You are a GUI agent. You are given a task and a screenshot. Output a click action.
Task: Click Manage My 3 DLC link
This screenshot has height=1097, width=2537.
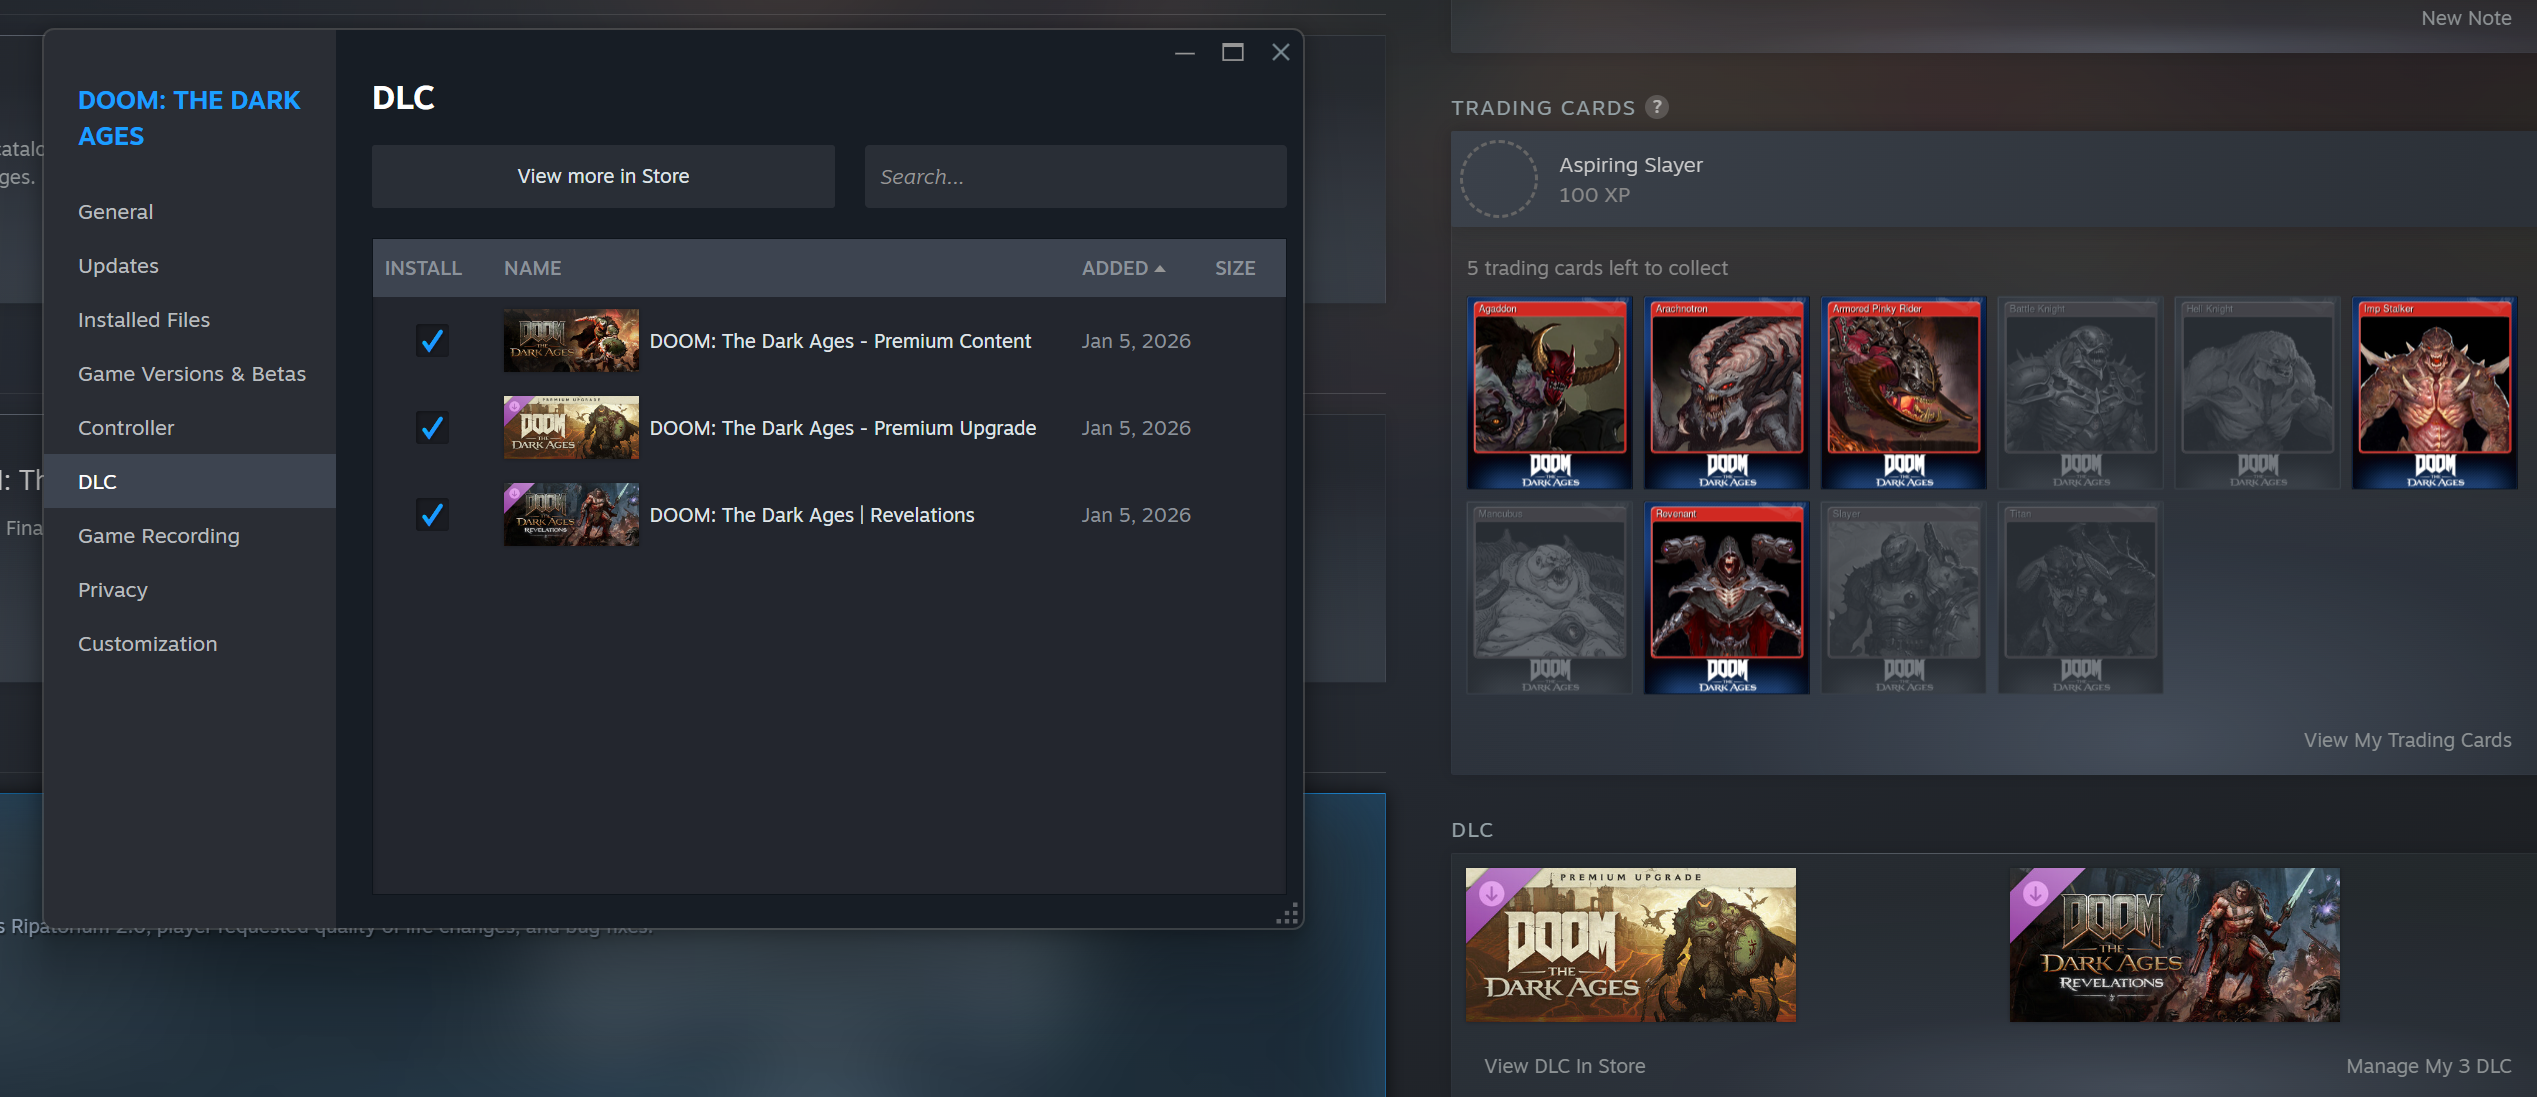[2429, 1066]
